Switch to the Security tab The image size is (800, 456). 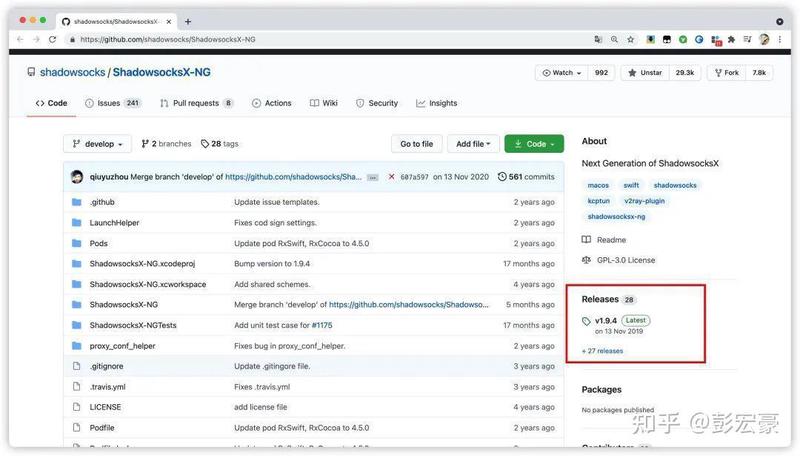coord(377,103)
